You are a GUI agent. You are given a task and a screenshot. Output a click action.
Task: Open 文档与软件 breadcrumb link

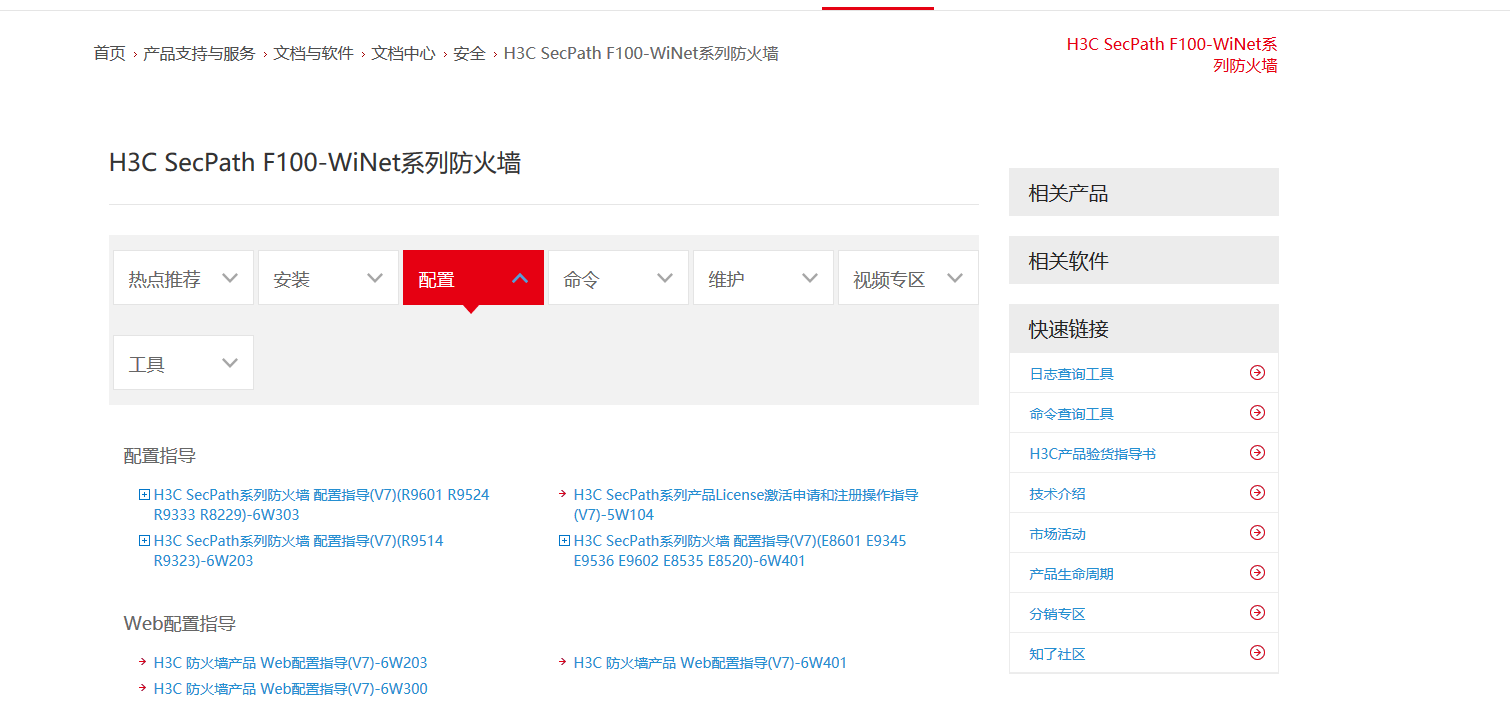314,53
